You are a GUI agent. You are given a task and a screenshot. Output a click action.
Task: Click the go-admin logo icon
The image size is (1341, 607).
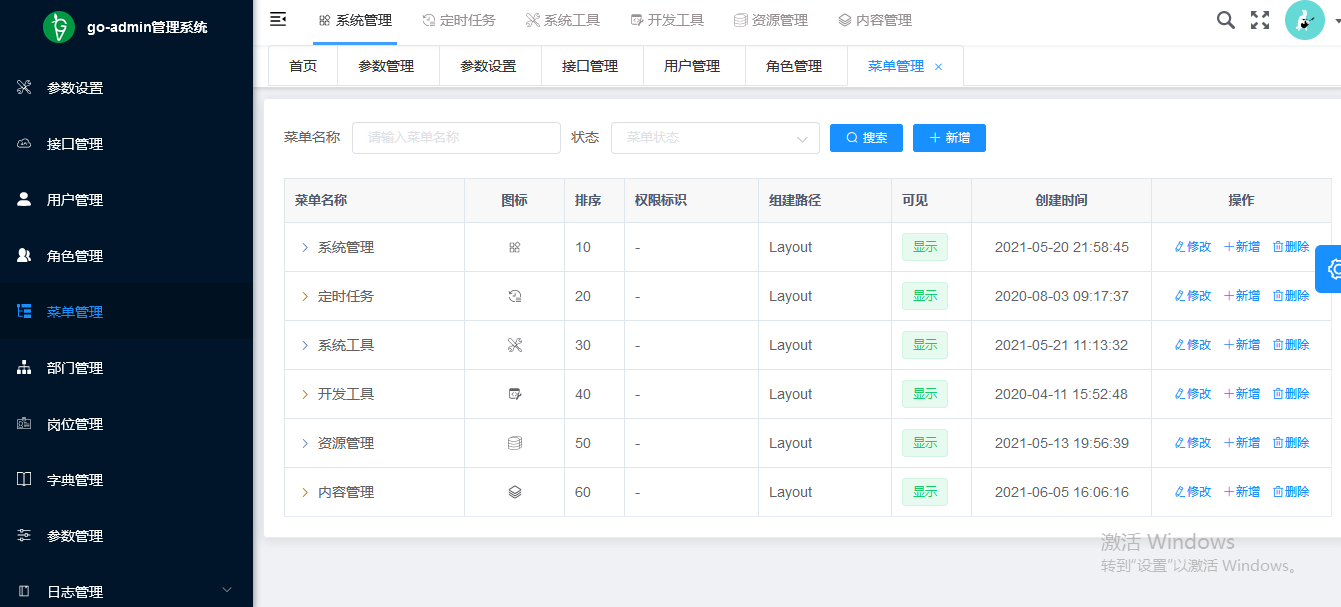[59, 27]
